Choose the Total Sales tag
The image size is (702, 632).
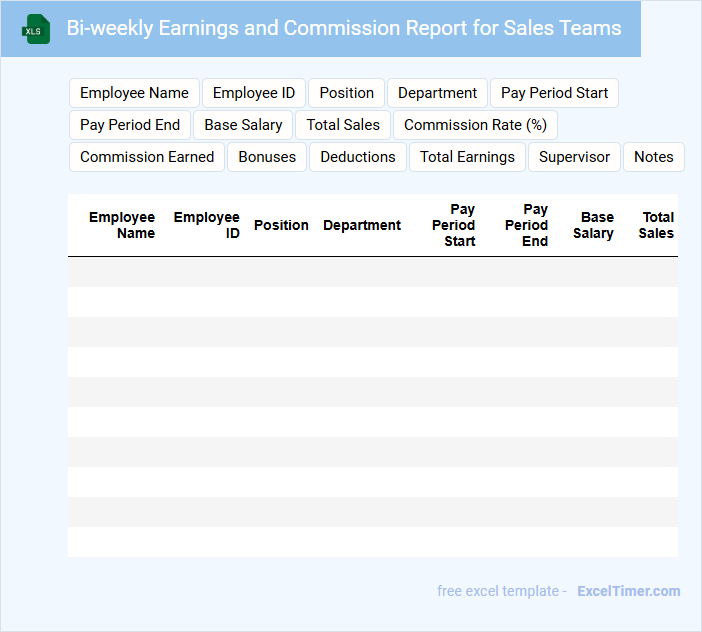pos(343,125)
